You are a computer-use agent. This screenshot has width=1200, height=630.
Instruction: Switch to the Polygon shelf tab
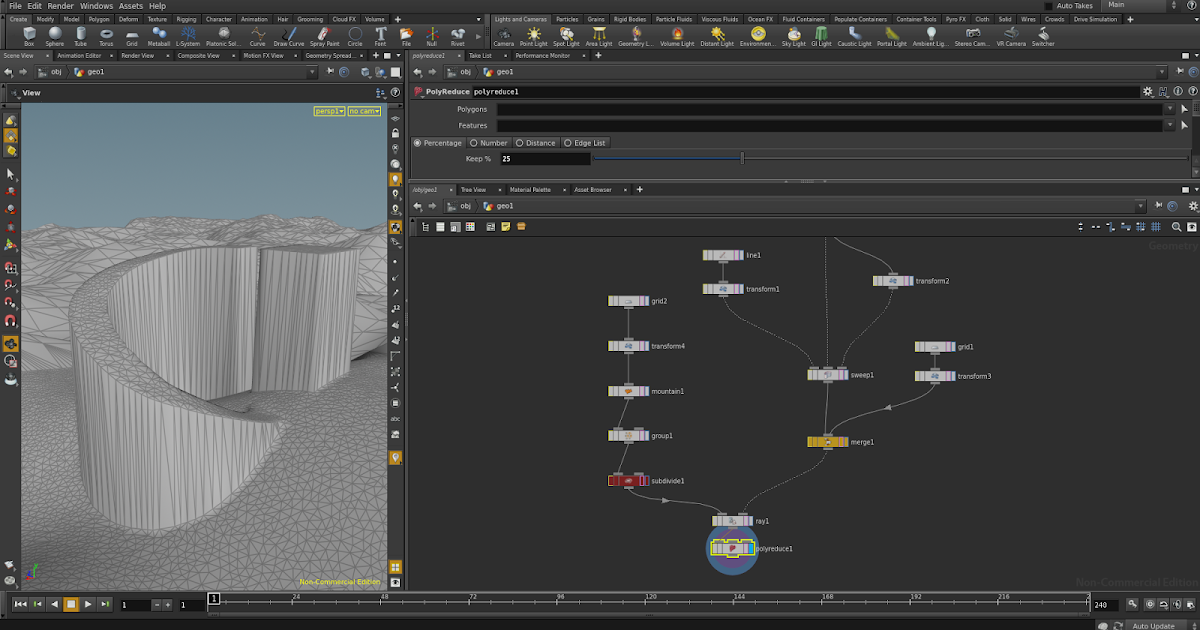(99, 19)
